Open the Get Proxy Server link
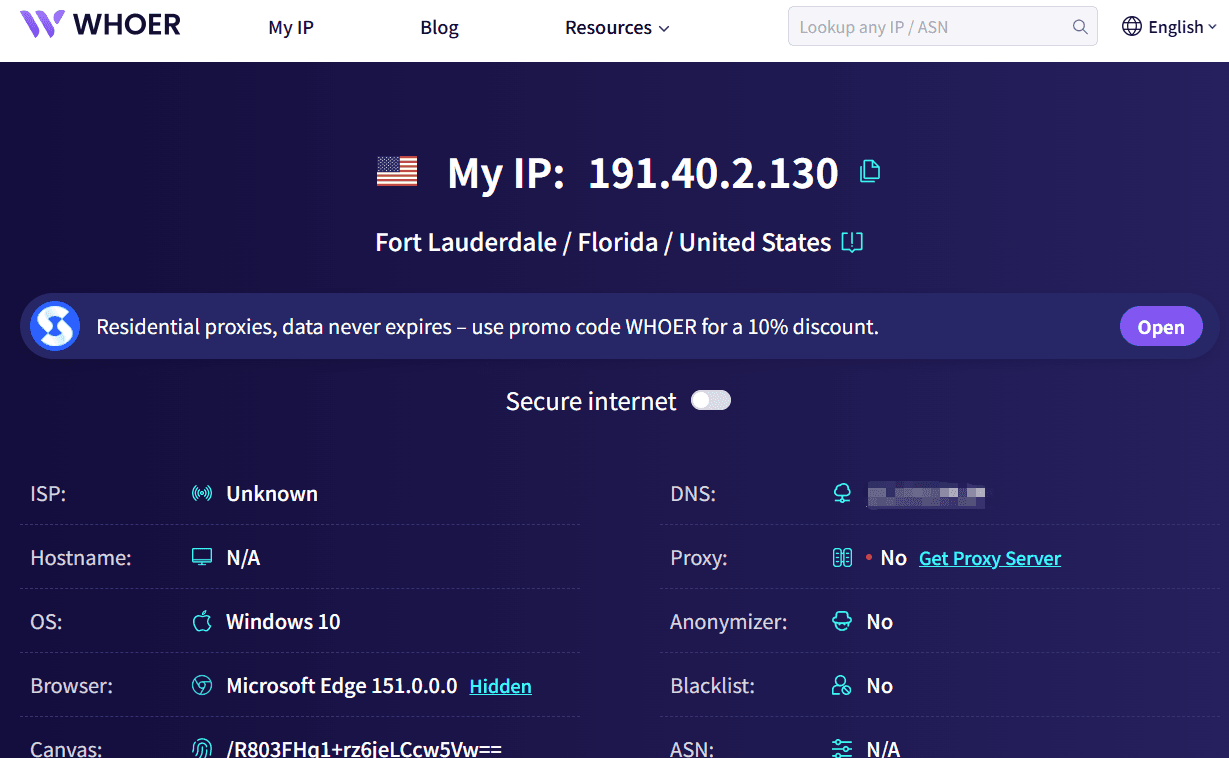Viewport: 1229px width, 758px height. (990, 558)
